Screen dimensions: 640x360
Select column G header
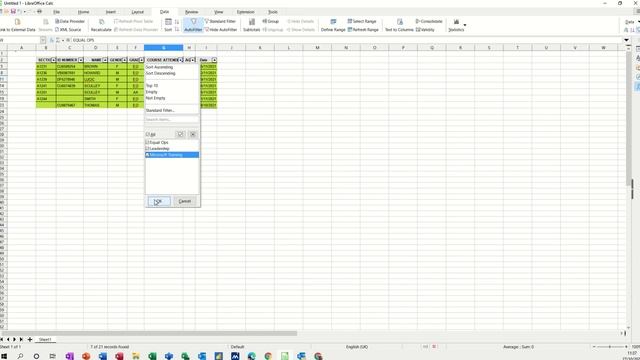pos(163,48)
